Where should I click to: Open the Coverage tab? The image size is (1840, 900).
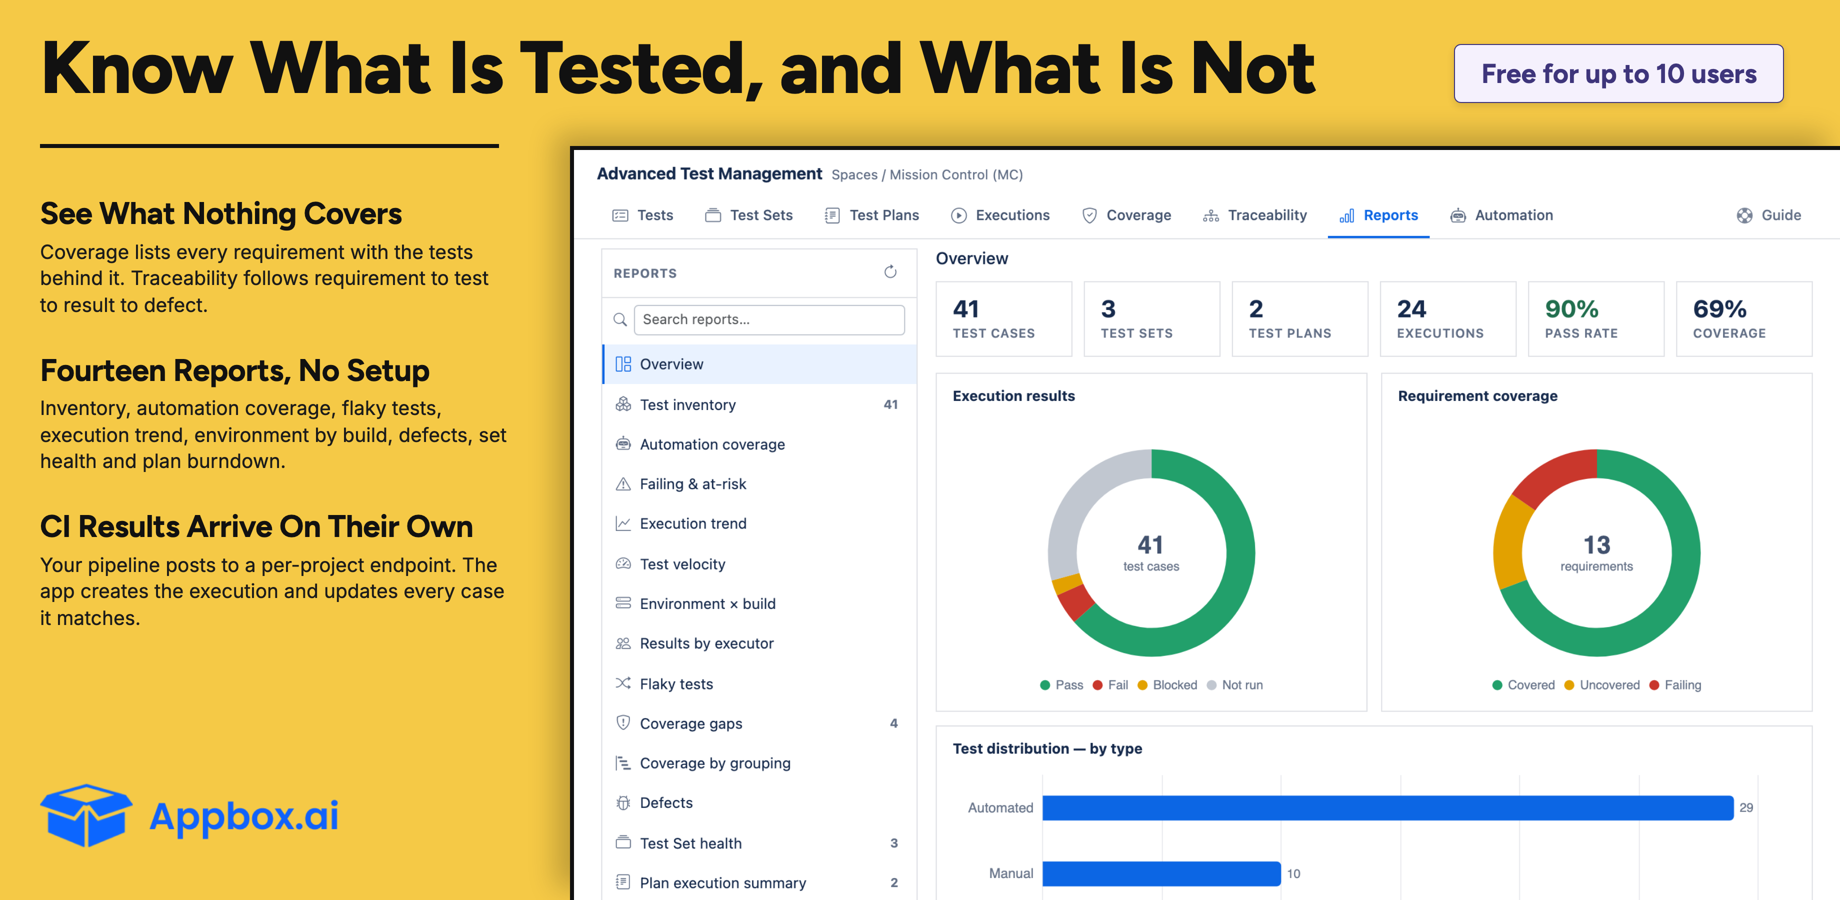(1126, 215)
